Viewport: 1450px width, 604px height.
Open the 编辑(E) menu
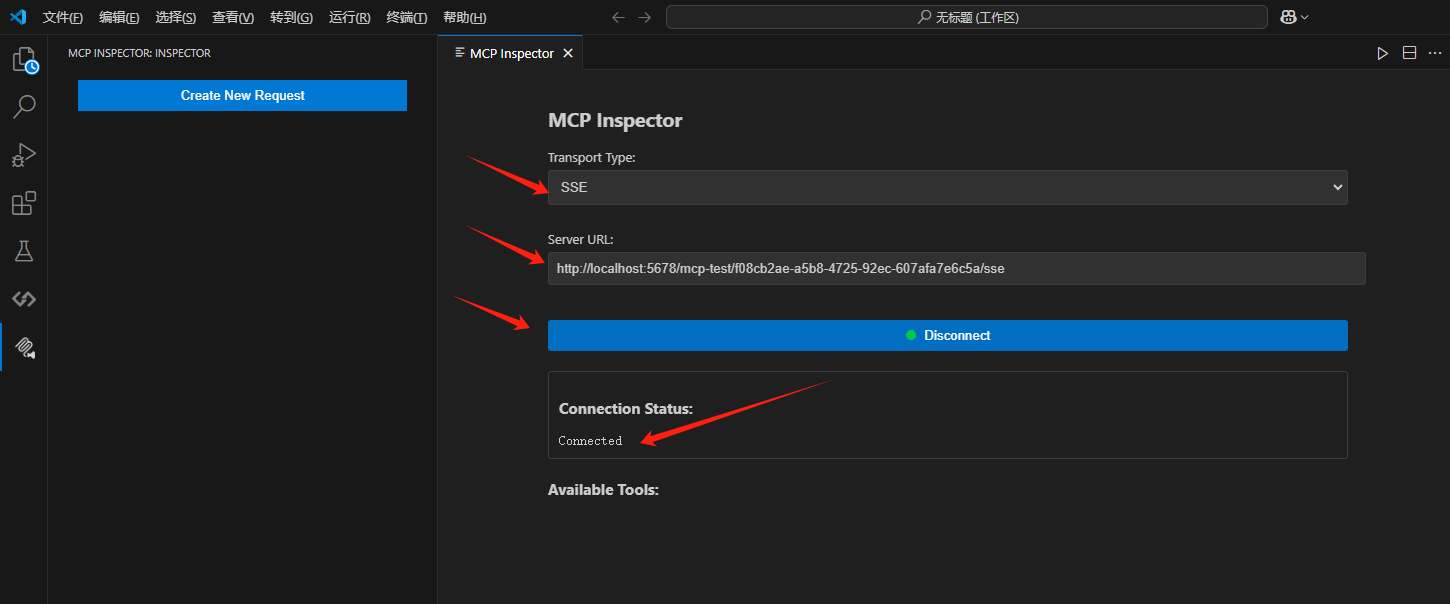click(x=119, y=17)
